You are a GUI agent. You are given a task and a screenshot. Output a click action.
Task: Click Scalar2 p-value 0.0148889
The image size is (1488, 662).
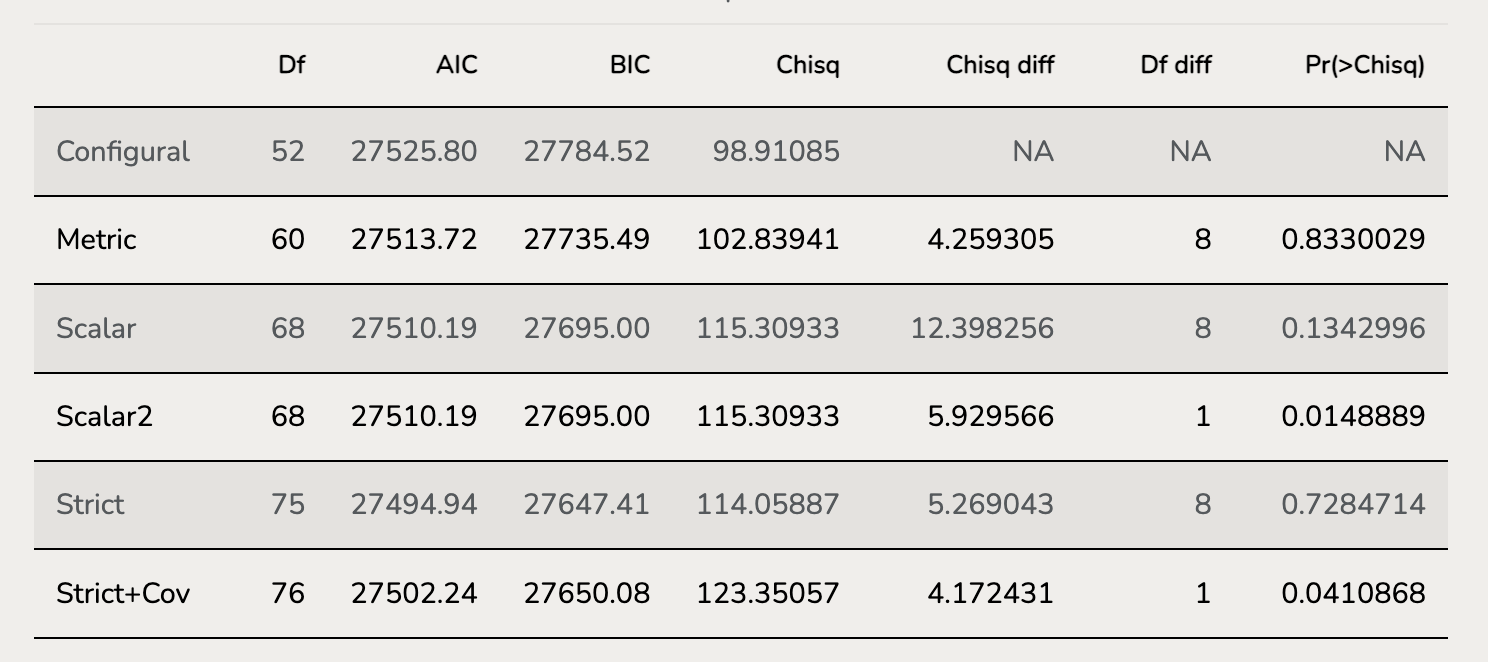[x=1353, y=416]
